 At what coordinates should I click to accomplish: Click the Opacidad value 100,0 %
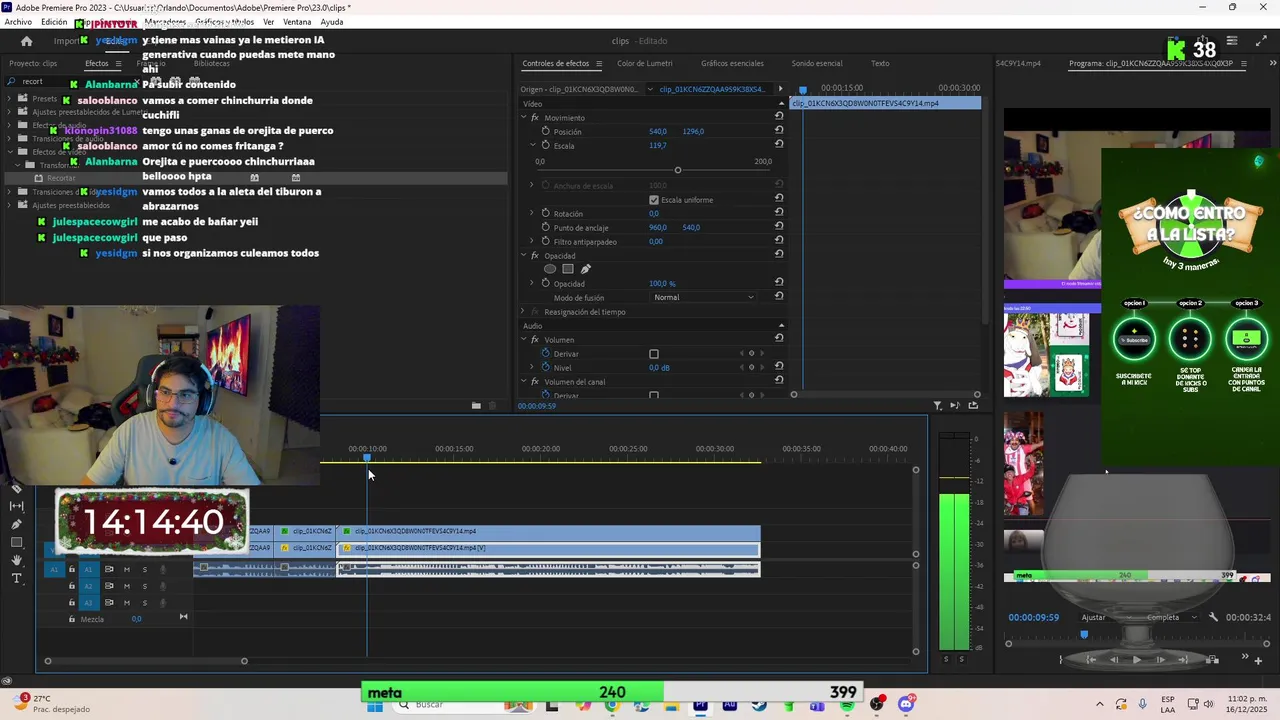[662, 283]
